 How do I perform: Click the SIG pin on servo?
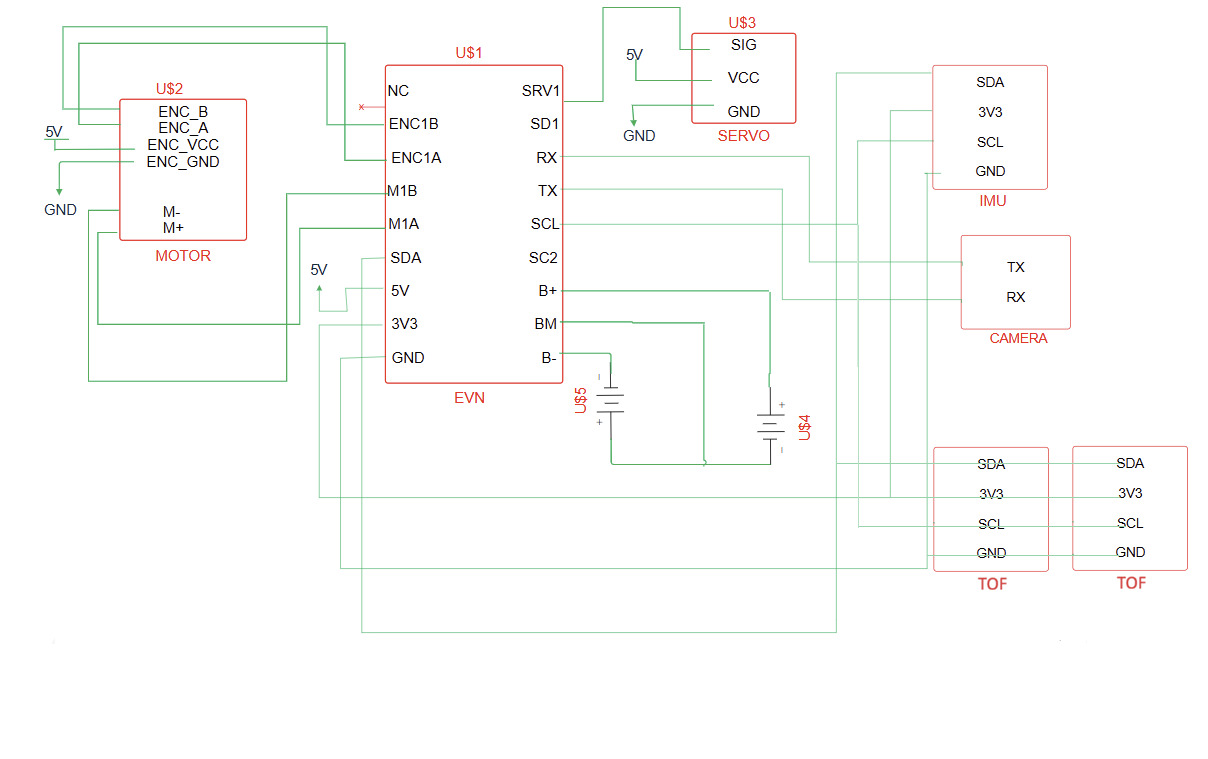point(744,45)
